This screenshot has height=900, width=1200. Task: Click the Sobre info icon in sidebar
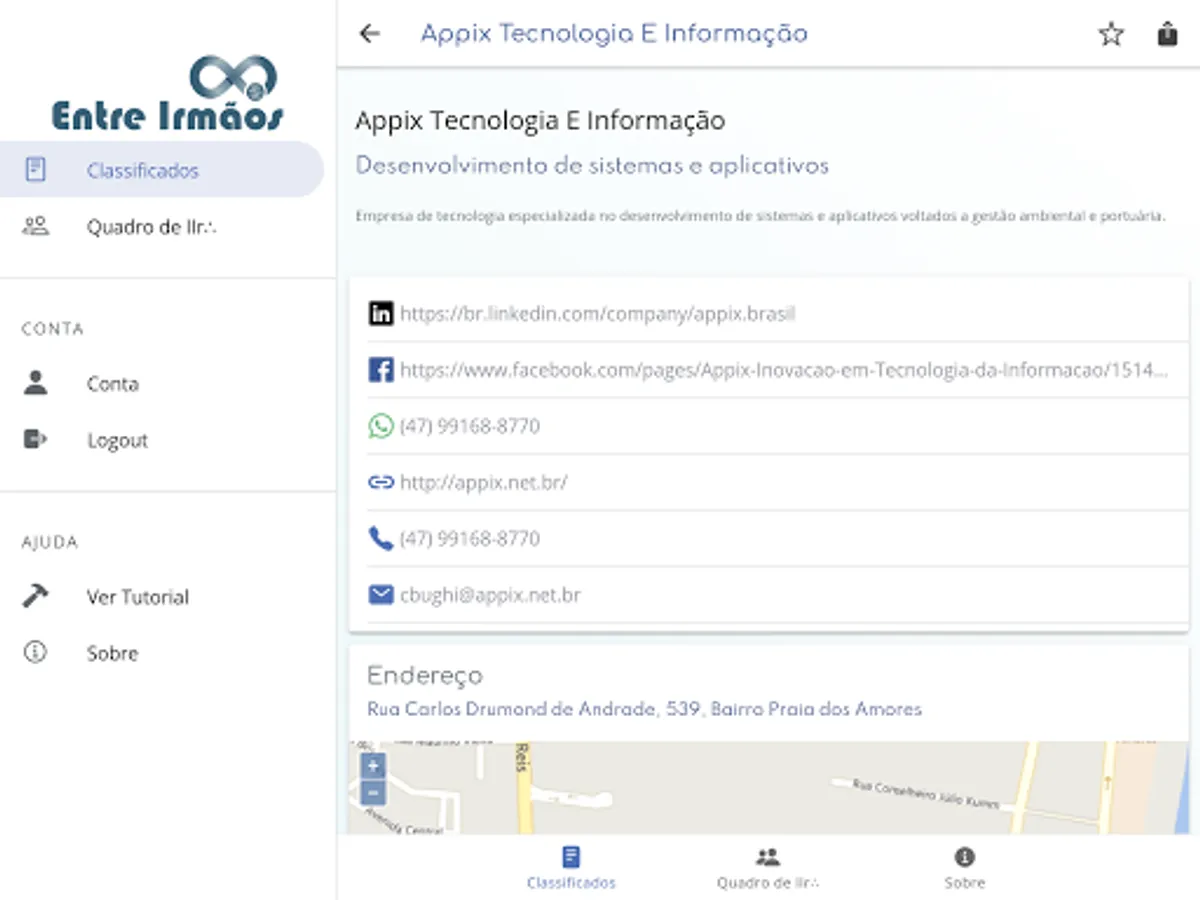35,653
